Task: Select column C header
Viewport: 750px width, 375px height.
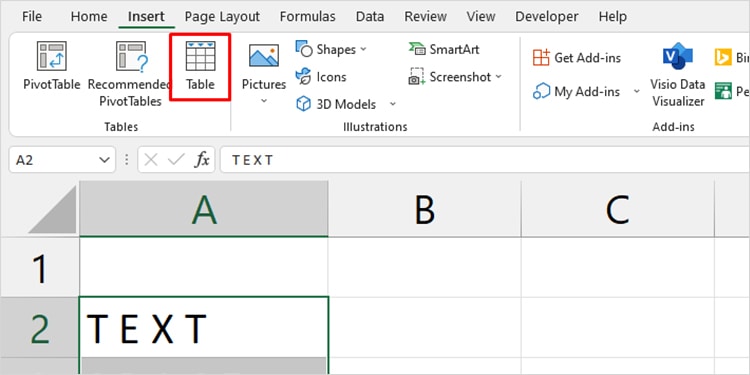Action: click(618, 209)
